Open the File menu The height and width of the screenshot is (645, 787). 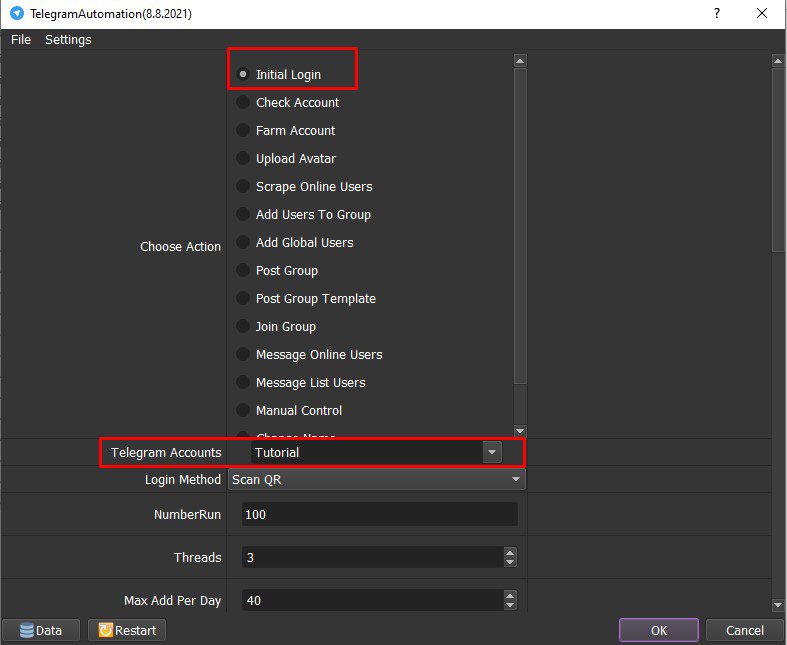[x=21, y=40]
